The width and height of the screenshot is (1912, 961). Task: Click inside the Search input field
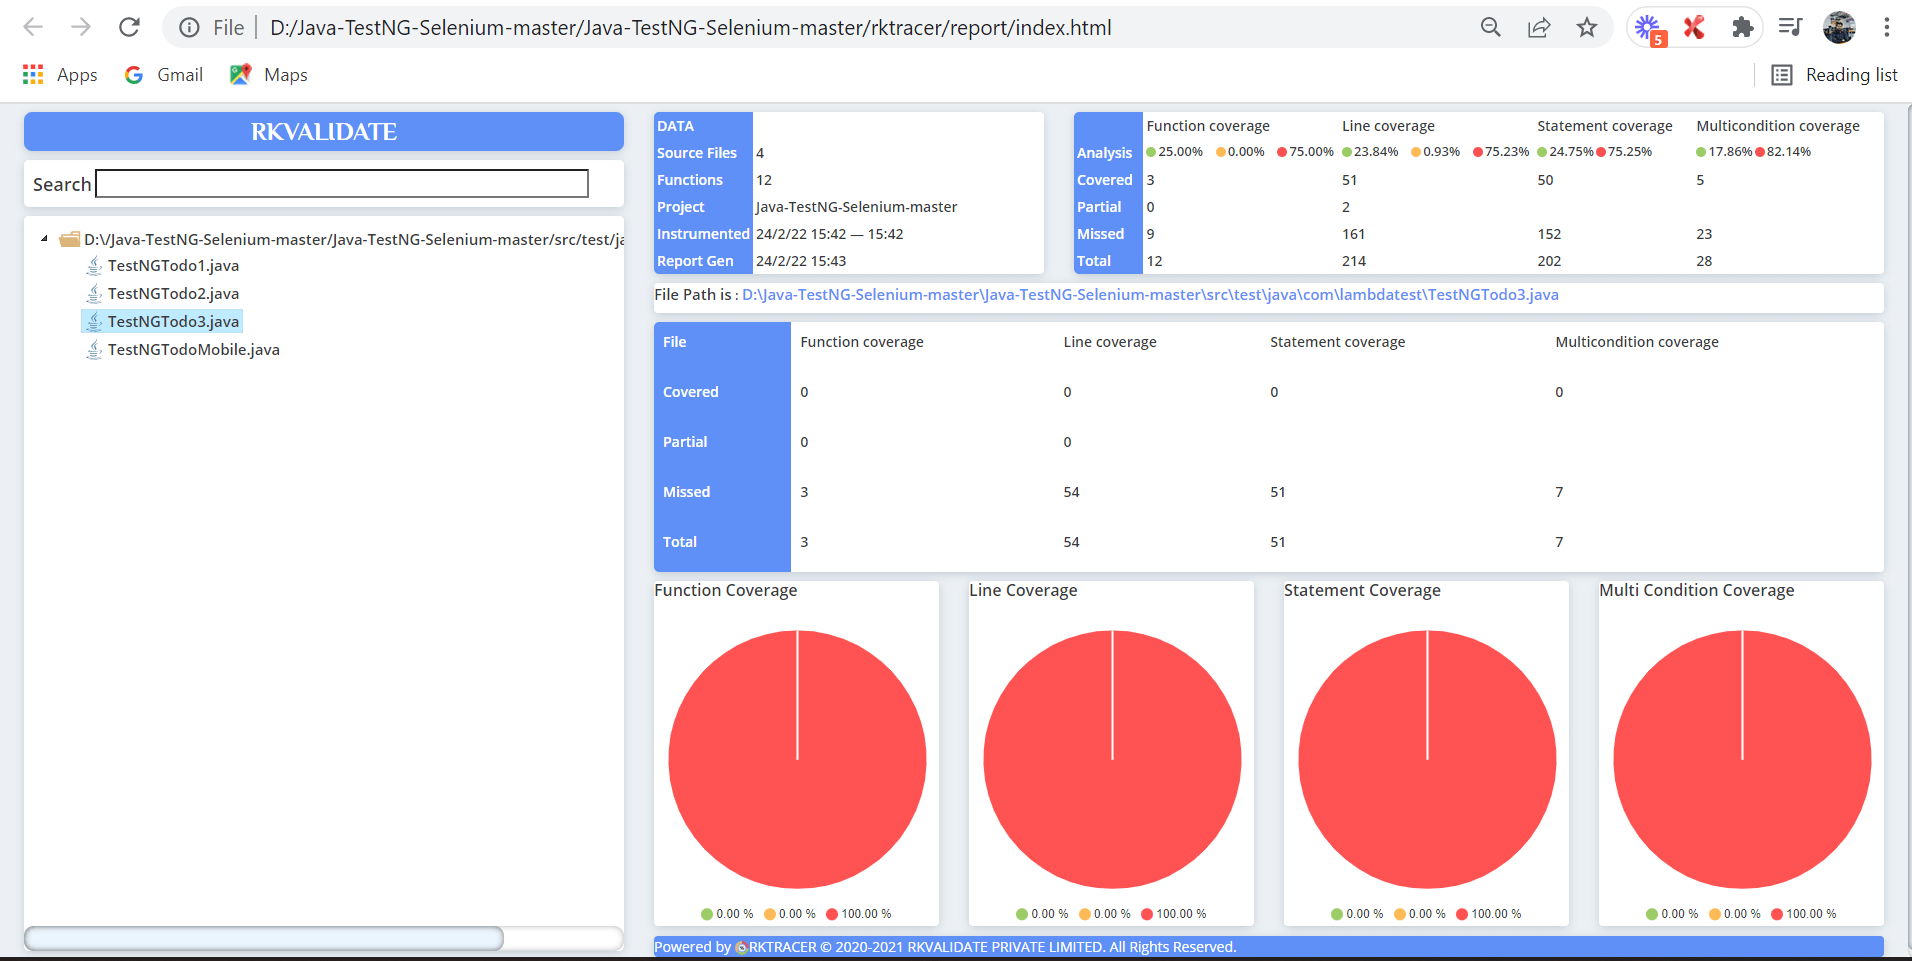tap(342, 184)
